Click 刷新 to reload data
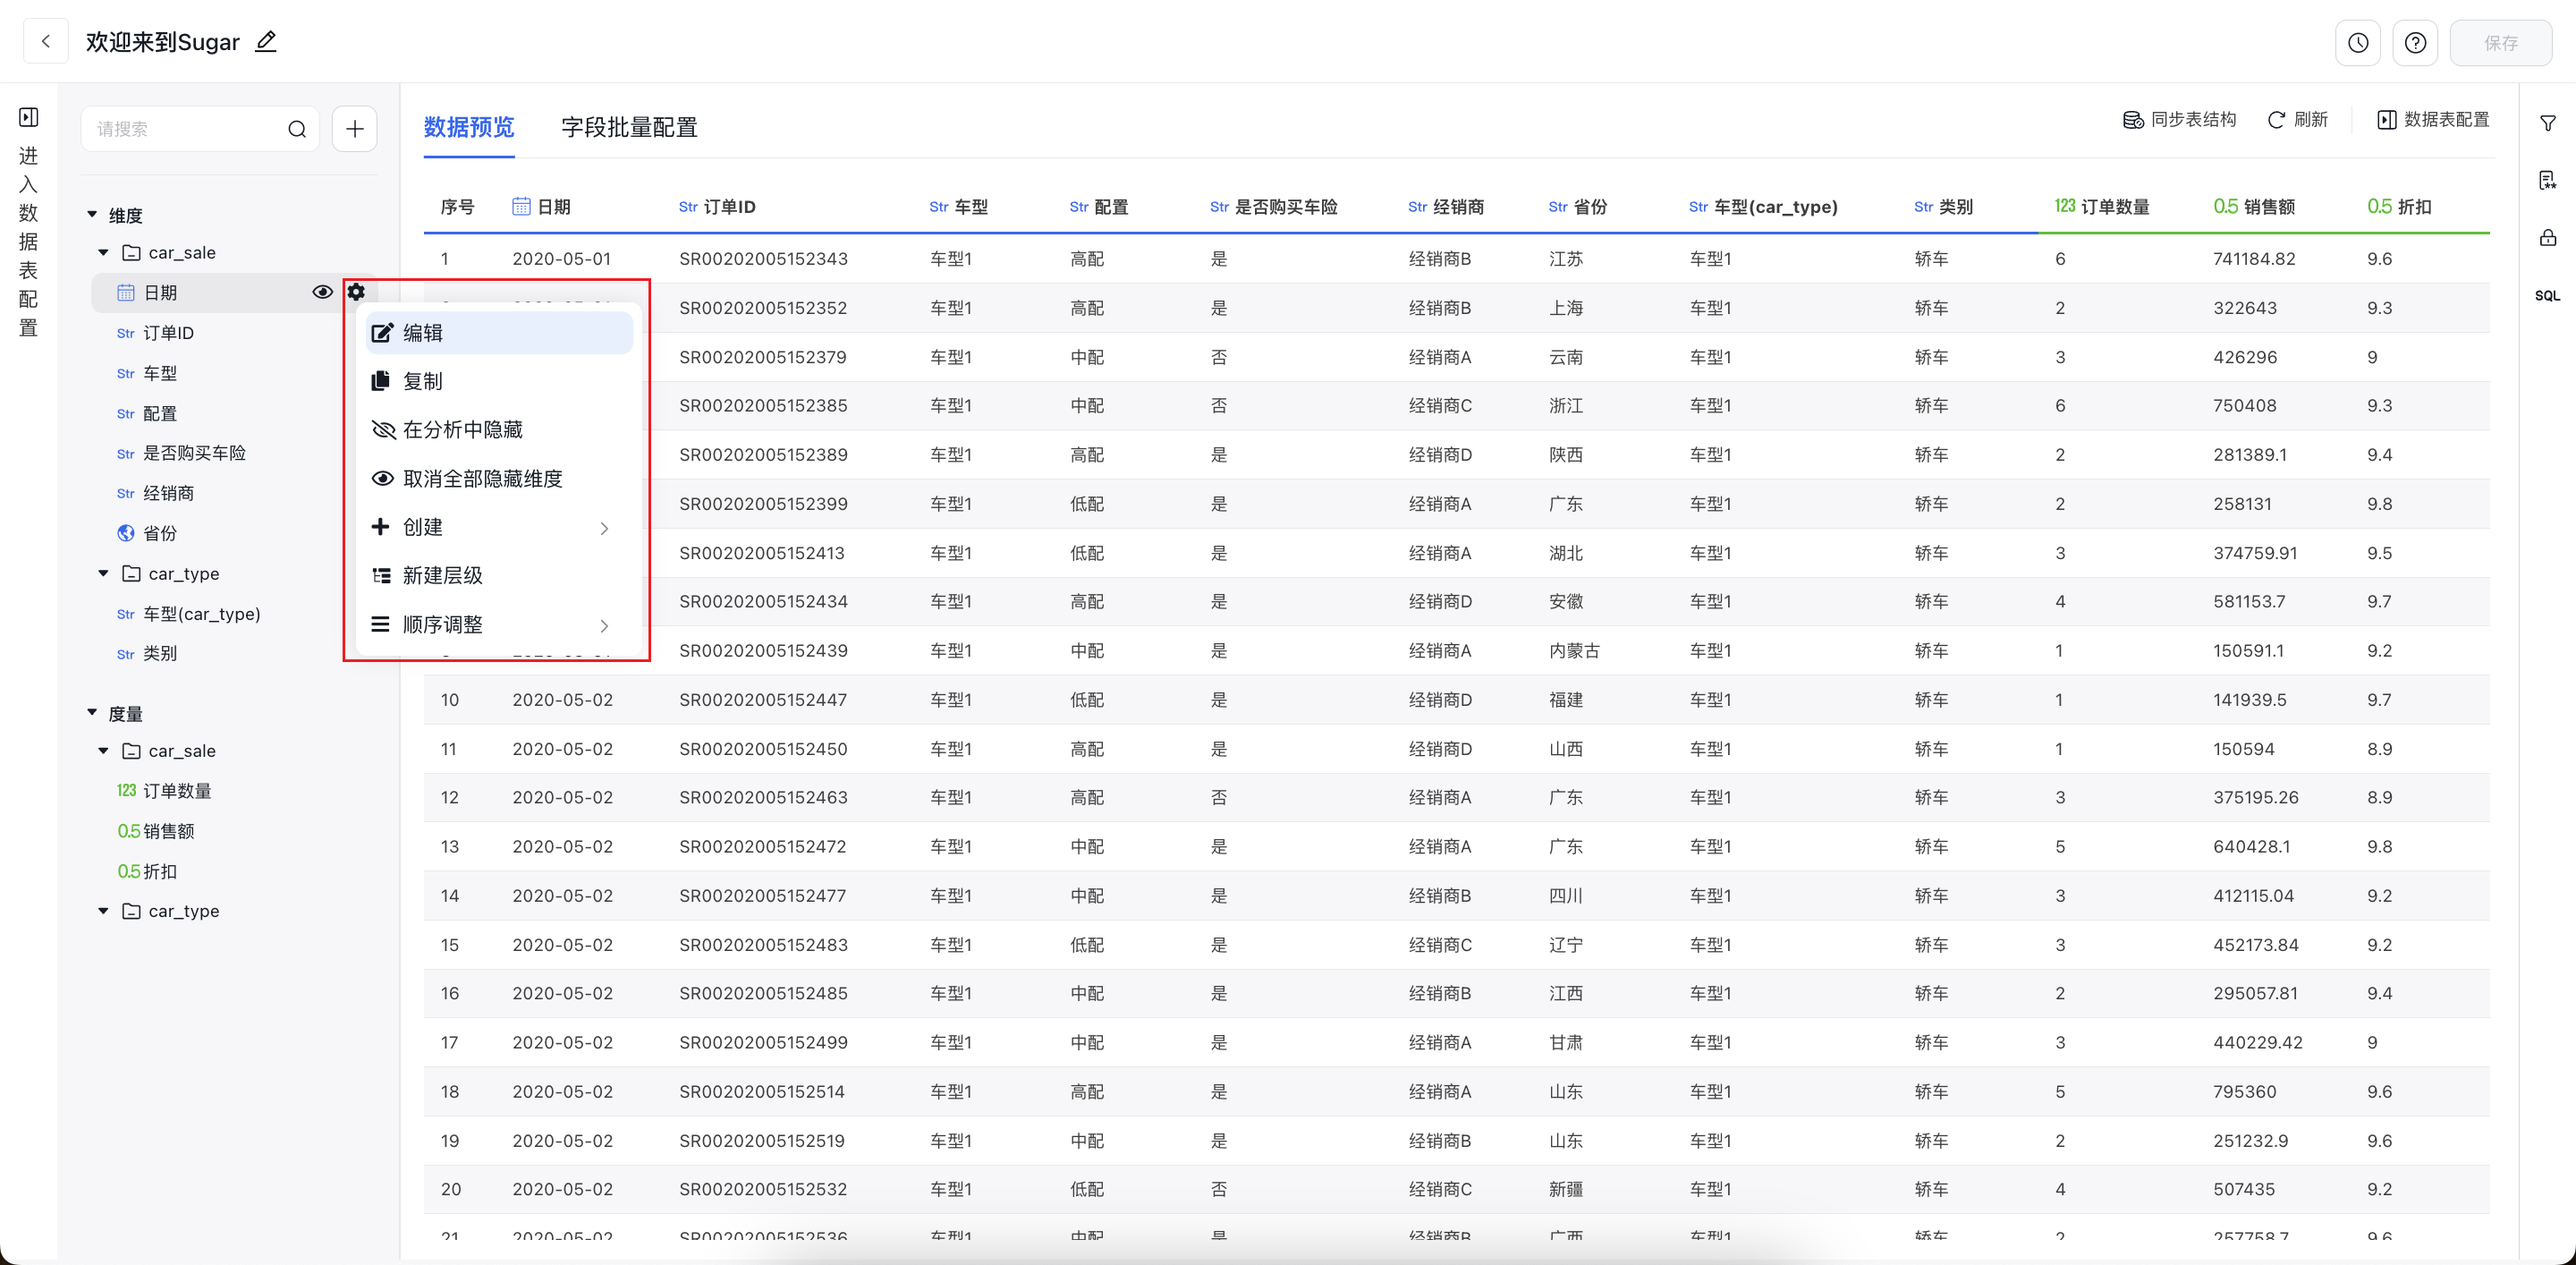 [2298, 120]
